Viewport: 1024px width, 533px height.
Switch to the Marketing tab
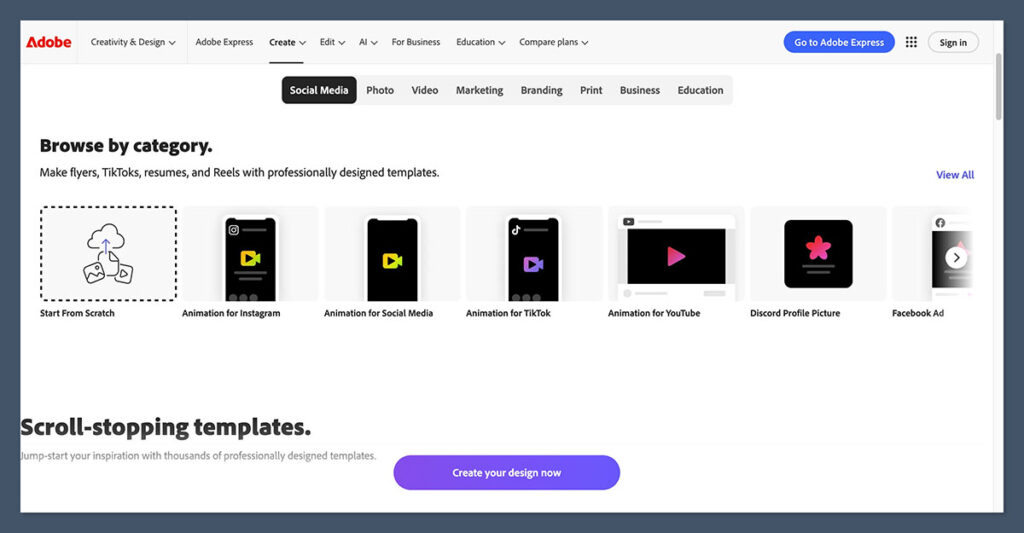(479, 90)
